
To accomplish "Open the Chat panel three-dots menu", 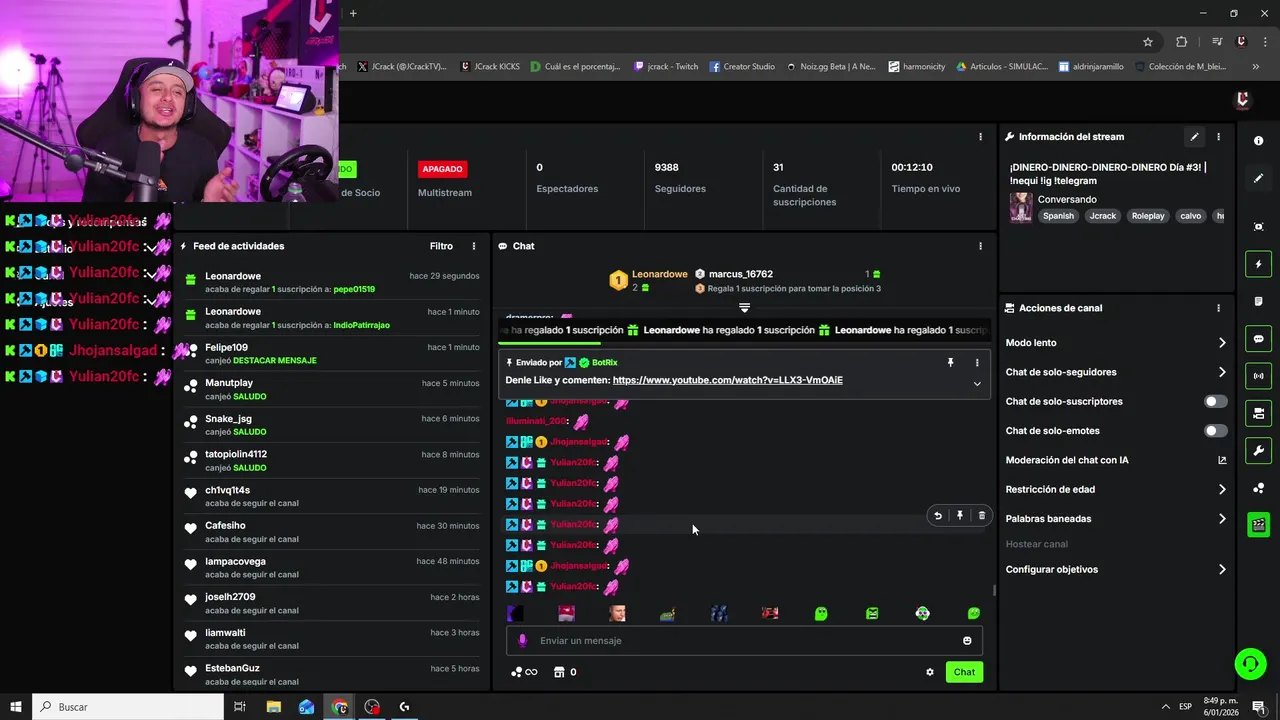I will 980,246.
